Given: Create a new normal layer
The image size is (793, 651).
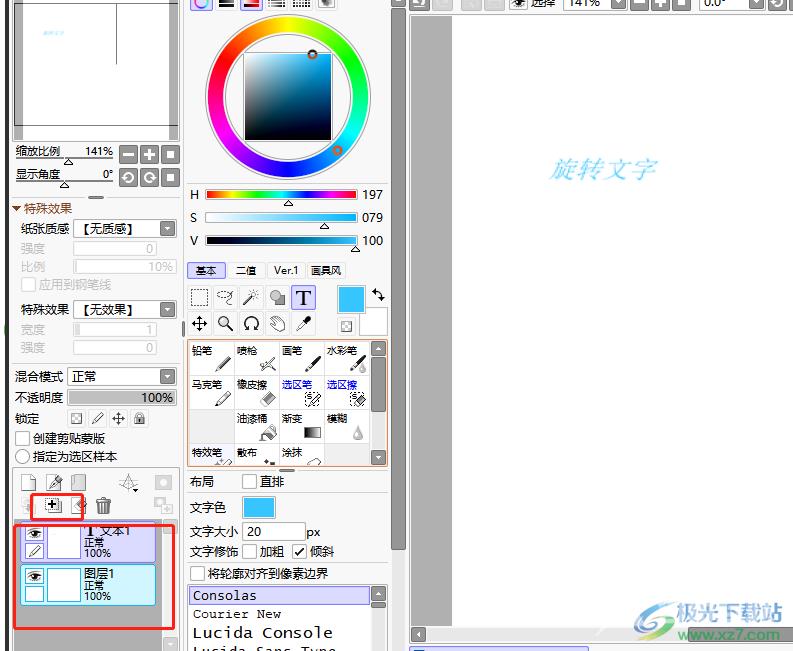Looking at the screenshot, I should point(29,483).
